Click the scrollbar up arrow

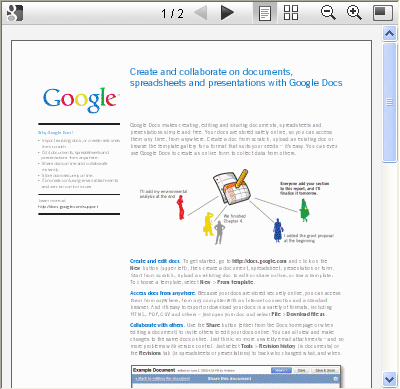[389, 34]
